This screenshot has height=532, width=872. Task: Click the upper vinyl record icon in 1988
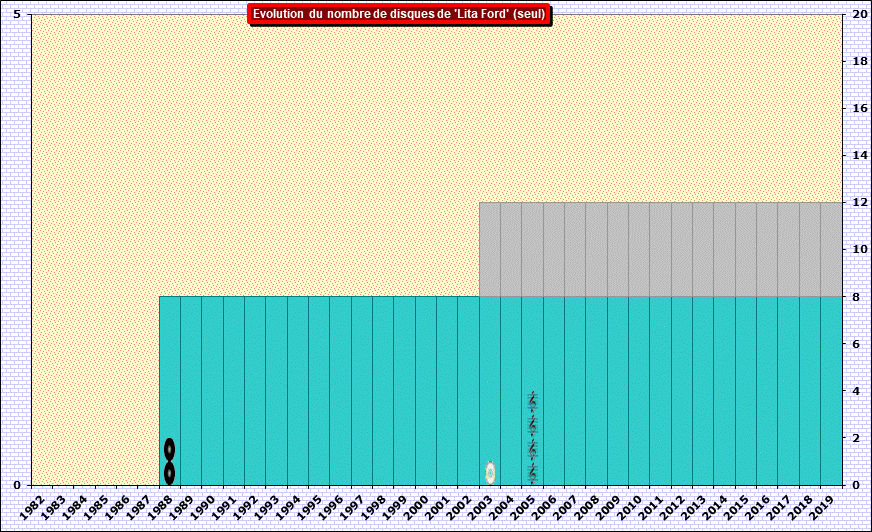(x=170, y=449)
